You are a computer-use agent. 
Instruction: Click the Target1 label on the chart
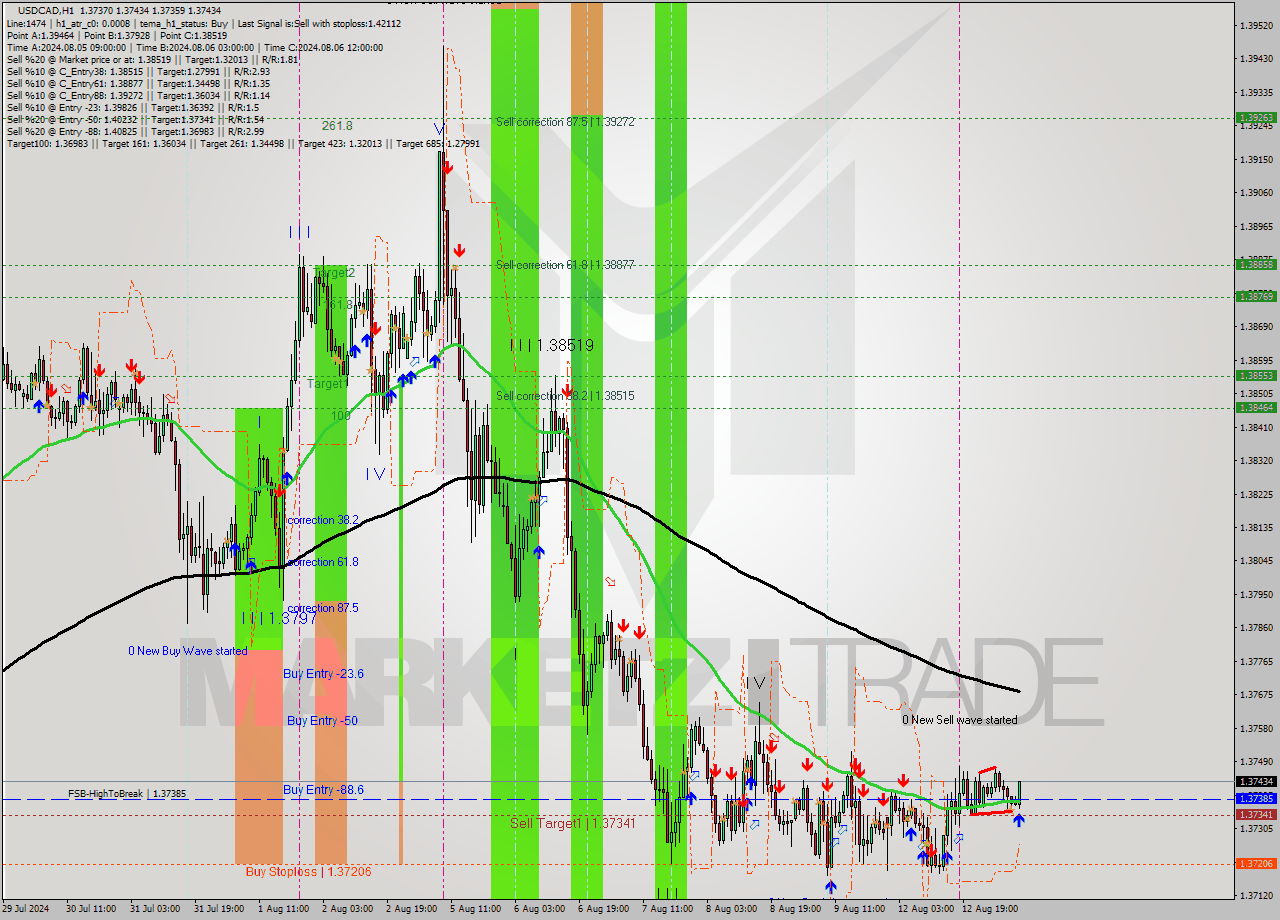coord(326,383)
